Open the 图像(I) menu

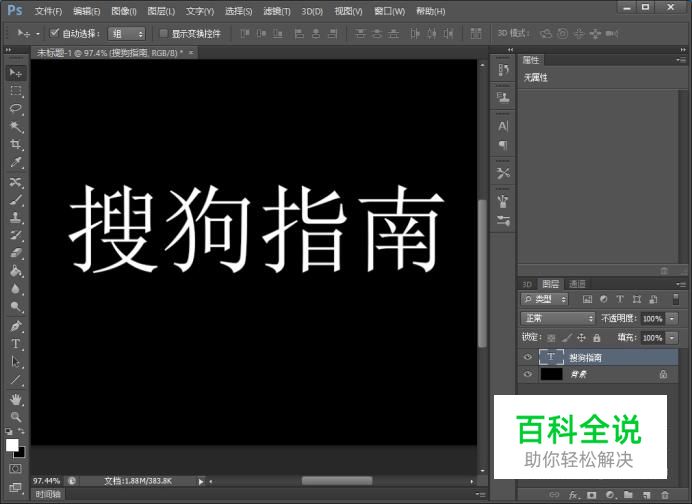coord(124,11)
